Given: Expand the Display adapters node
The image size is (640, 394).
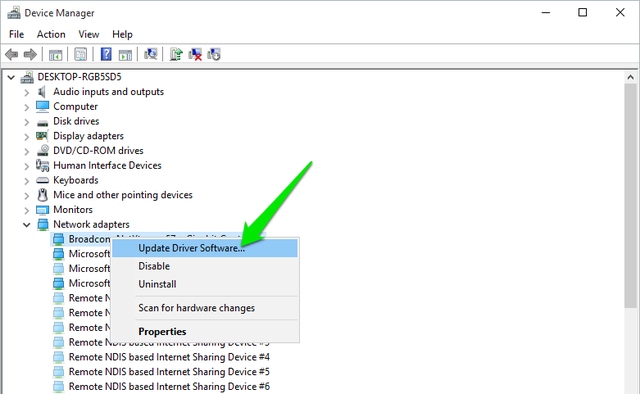Looking at the screenshot, I should pos(27,136).
